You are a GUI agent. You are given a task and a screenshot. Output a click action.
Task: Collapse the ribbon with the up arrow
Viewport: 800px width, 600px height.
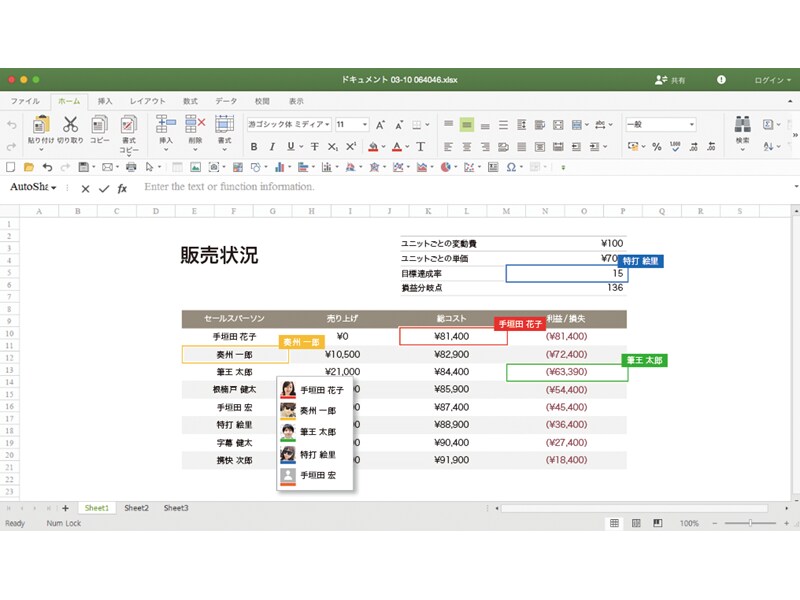pyautogui.click(x=790, y=102)
